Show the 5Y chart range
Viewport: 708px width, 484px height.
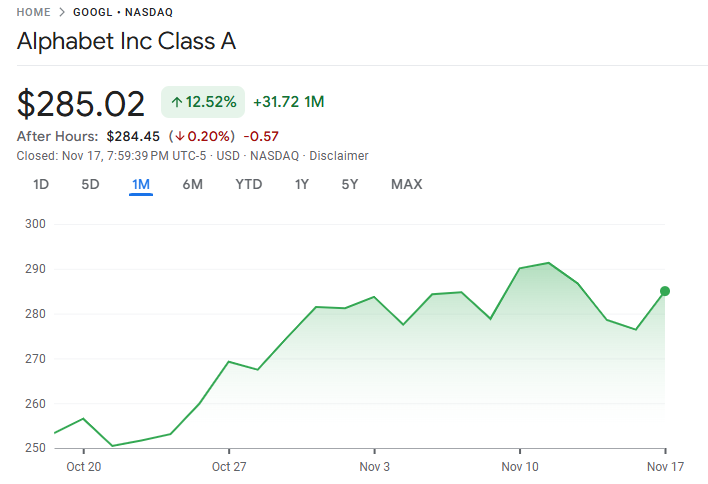tap(350, 184)
